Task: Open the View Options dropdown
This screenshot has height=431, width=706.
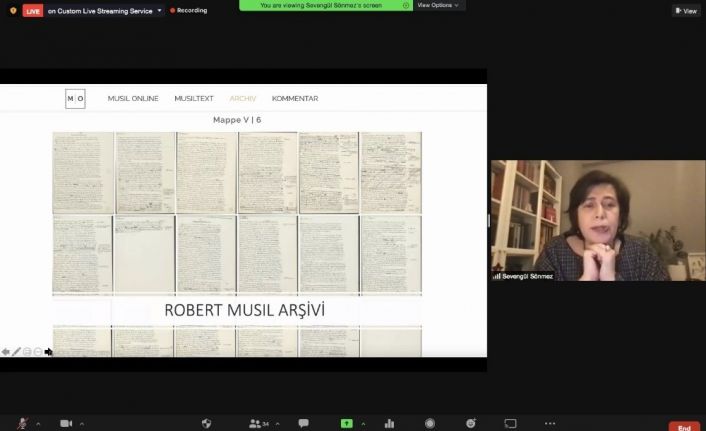Action: pyautogui.click(x=438, y=5)
